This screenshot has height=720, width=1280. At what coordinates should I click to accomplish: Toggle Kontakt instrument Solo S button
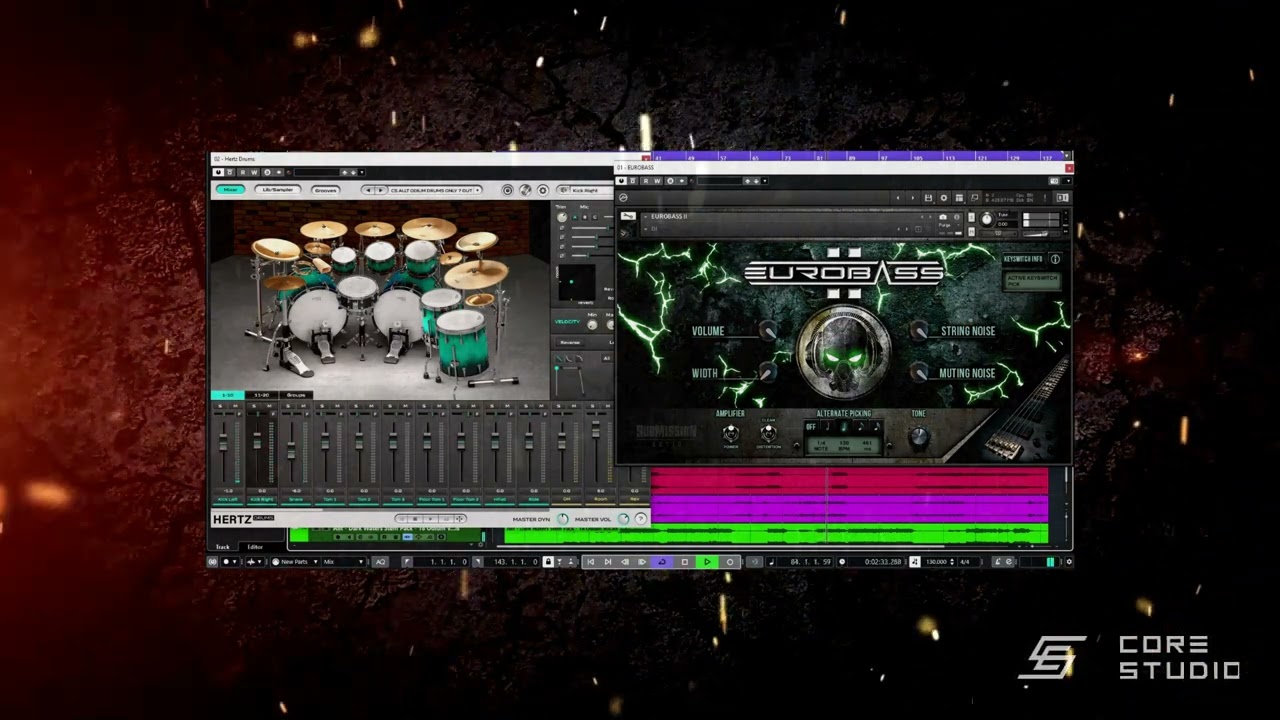pyautogui.click(x=970, y=215)
